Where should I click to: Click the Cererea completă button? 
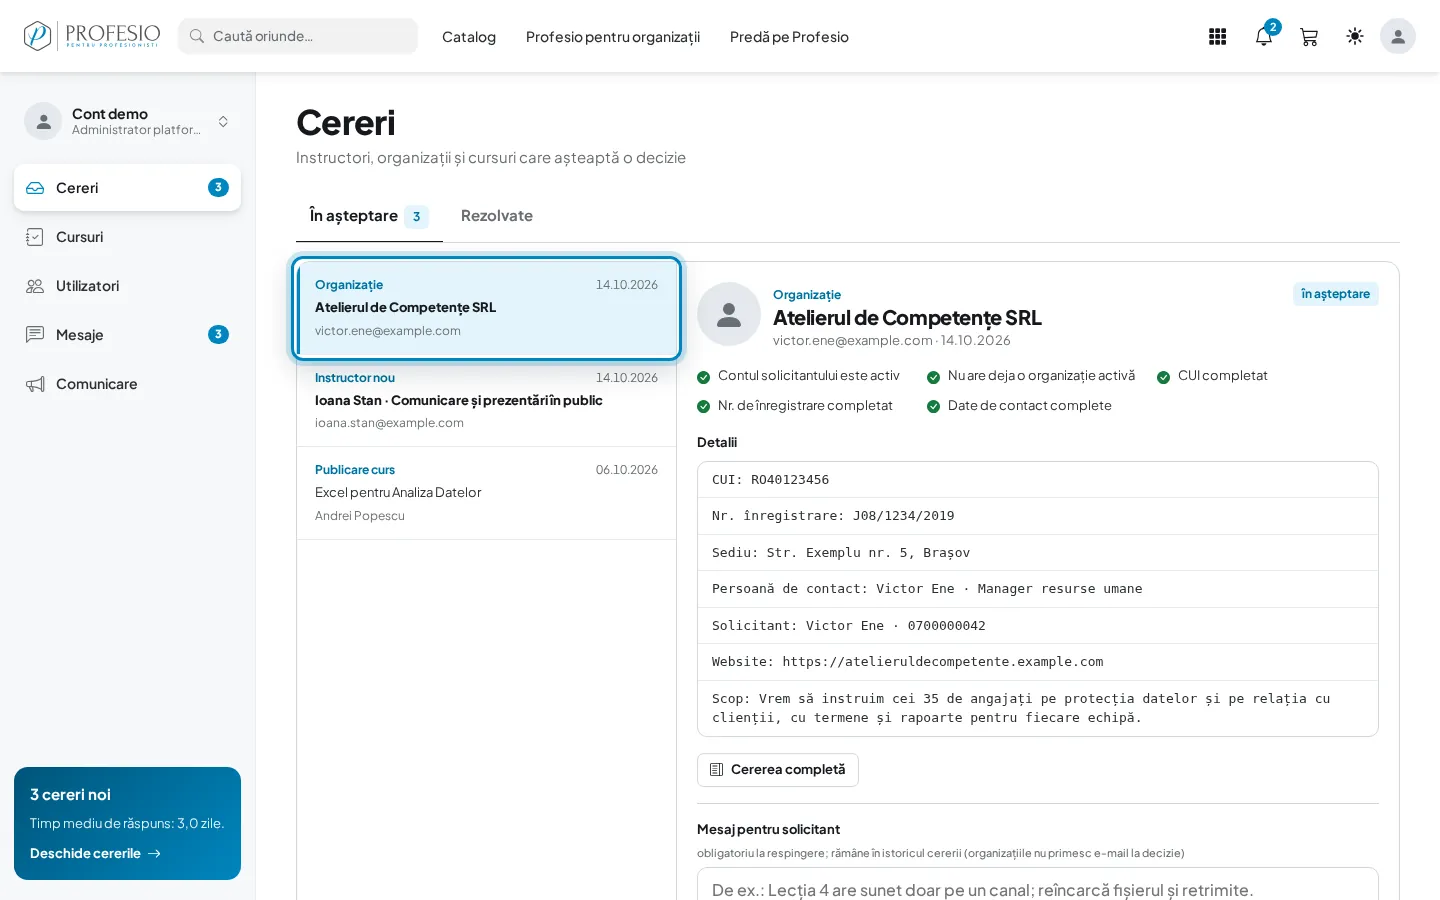tap(778, 770)
